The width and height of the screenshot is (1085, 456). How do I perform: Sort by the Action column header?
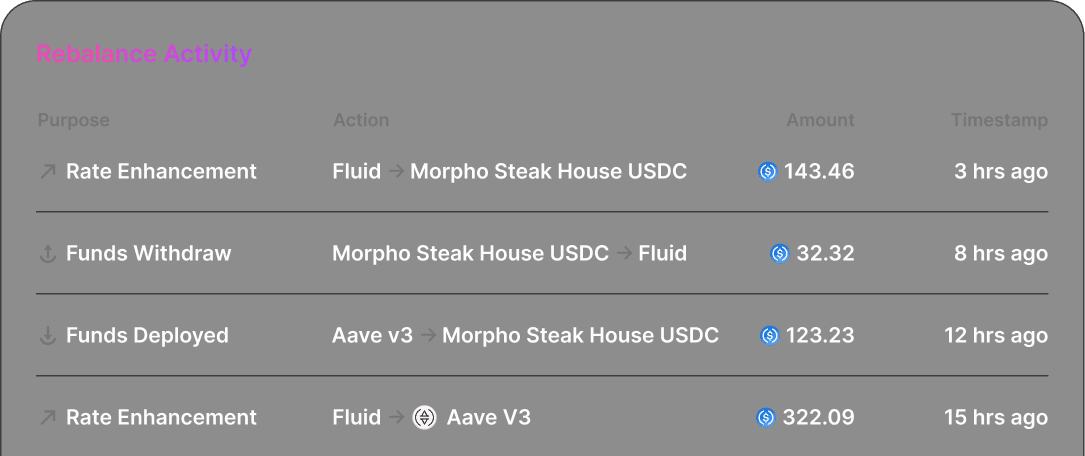361,120
